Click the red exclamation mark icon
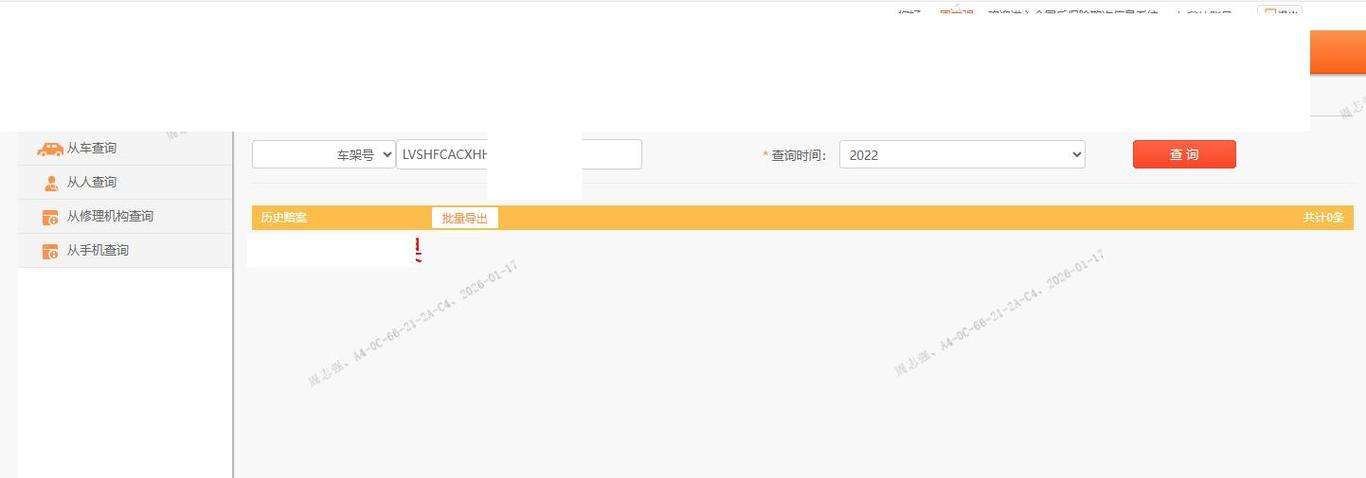 pyautogui.click(x=418, y=250)
